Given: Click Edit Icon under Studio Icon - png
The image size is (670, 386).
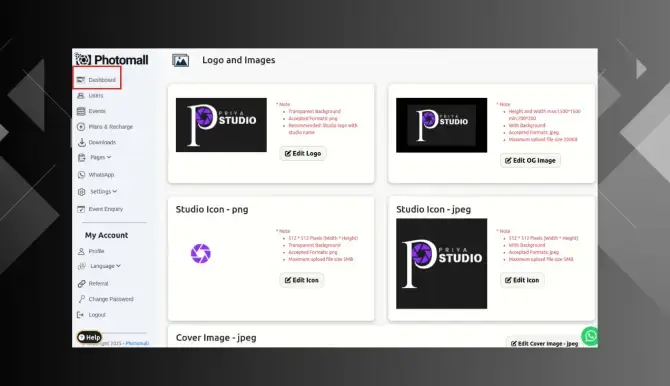Looking at the screenshot, I should pos(302,280).
